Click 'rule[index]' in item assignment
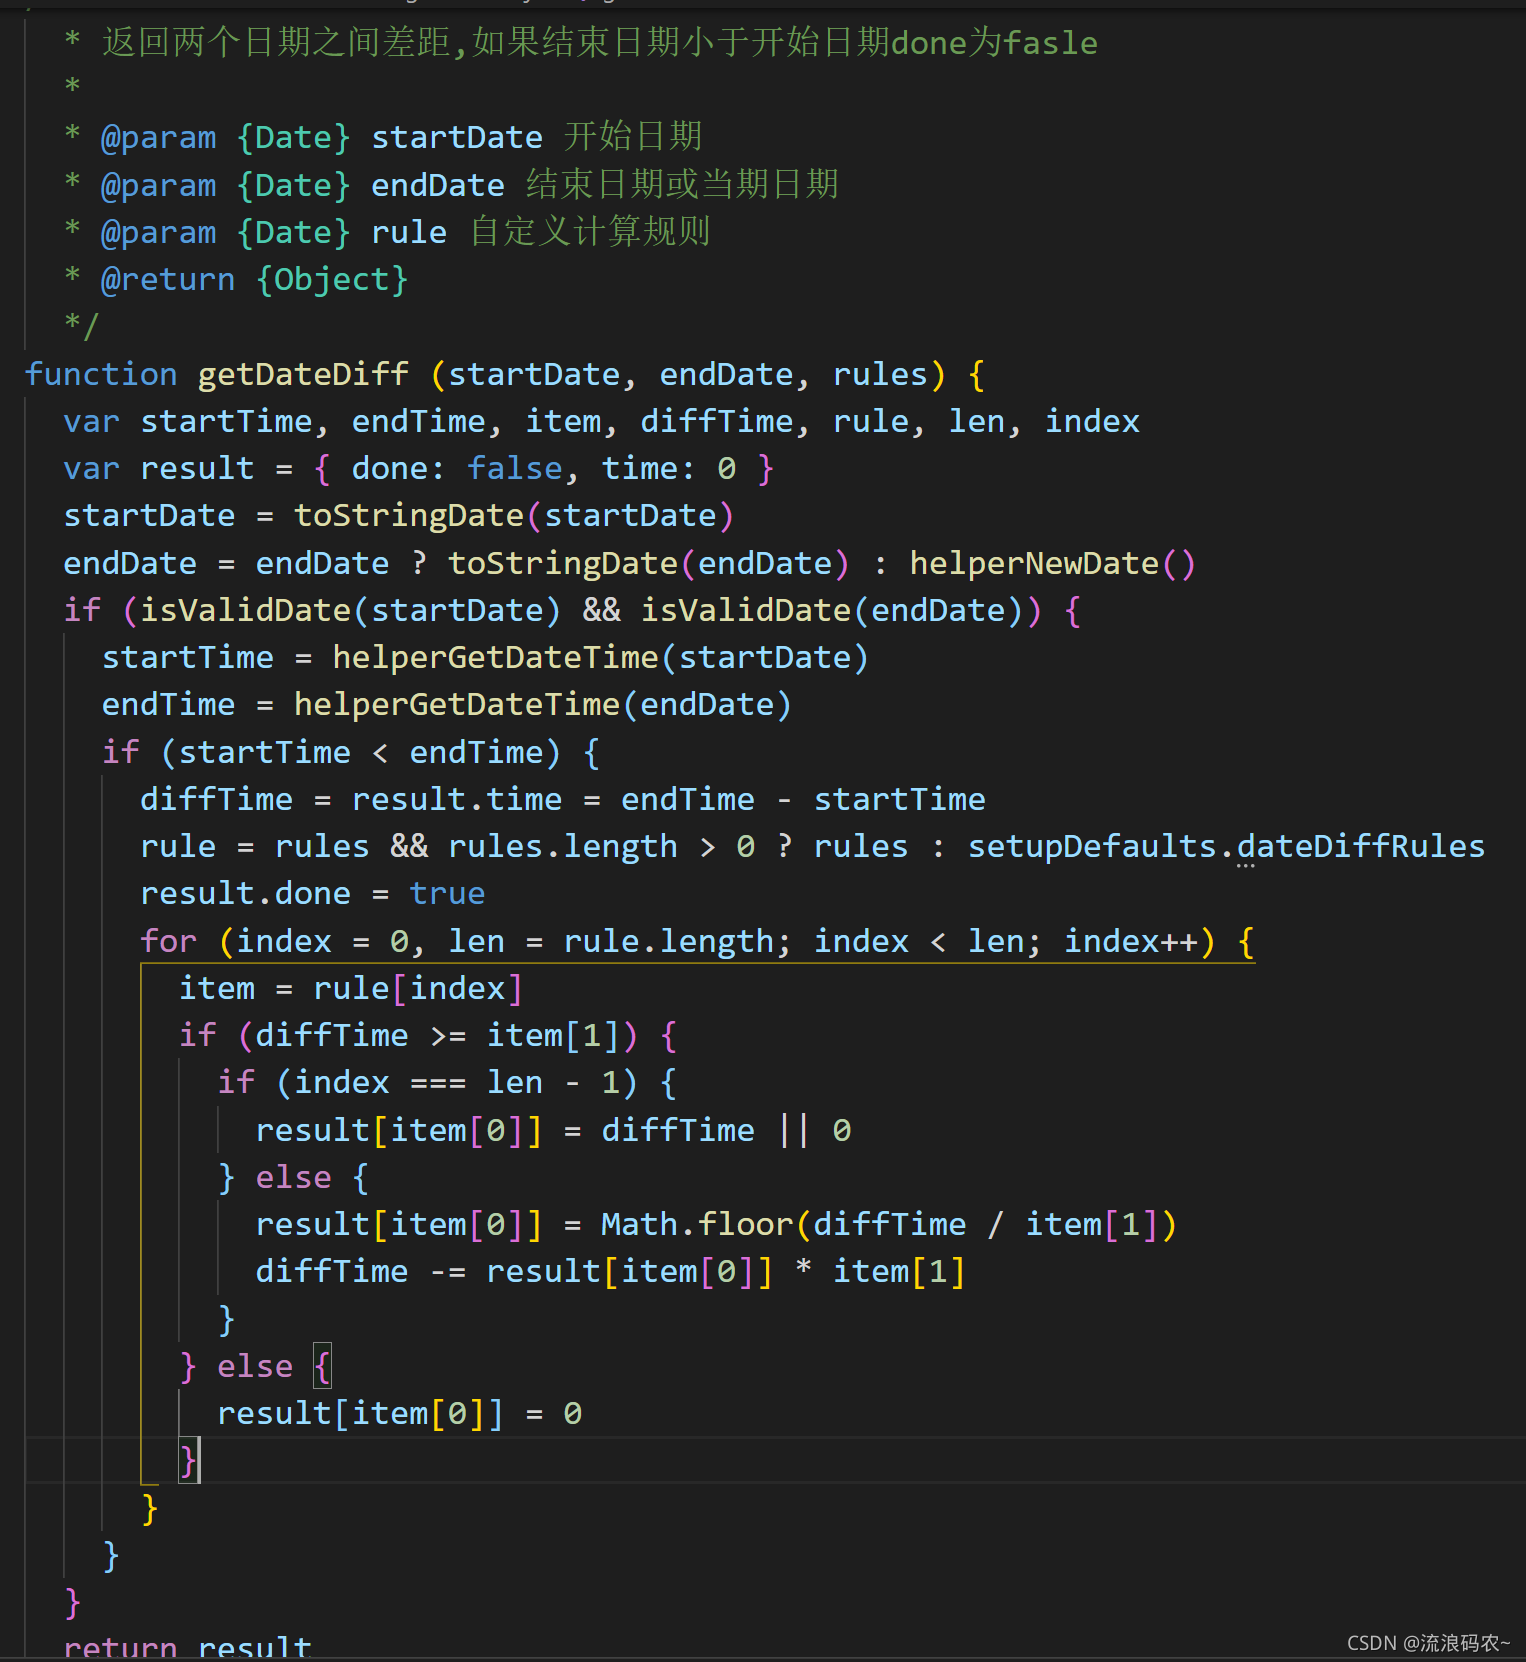 coord(418,989)
